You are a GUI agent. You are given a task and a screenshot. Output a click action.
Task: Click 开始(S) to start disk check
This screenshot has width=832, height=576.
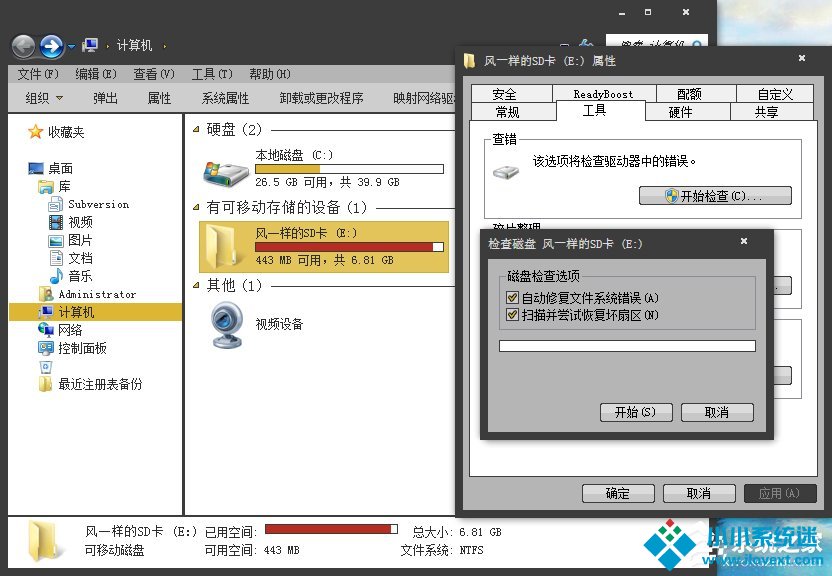tap(636, 412)
